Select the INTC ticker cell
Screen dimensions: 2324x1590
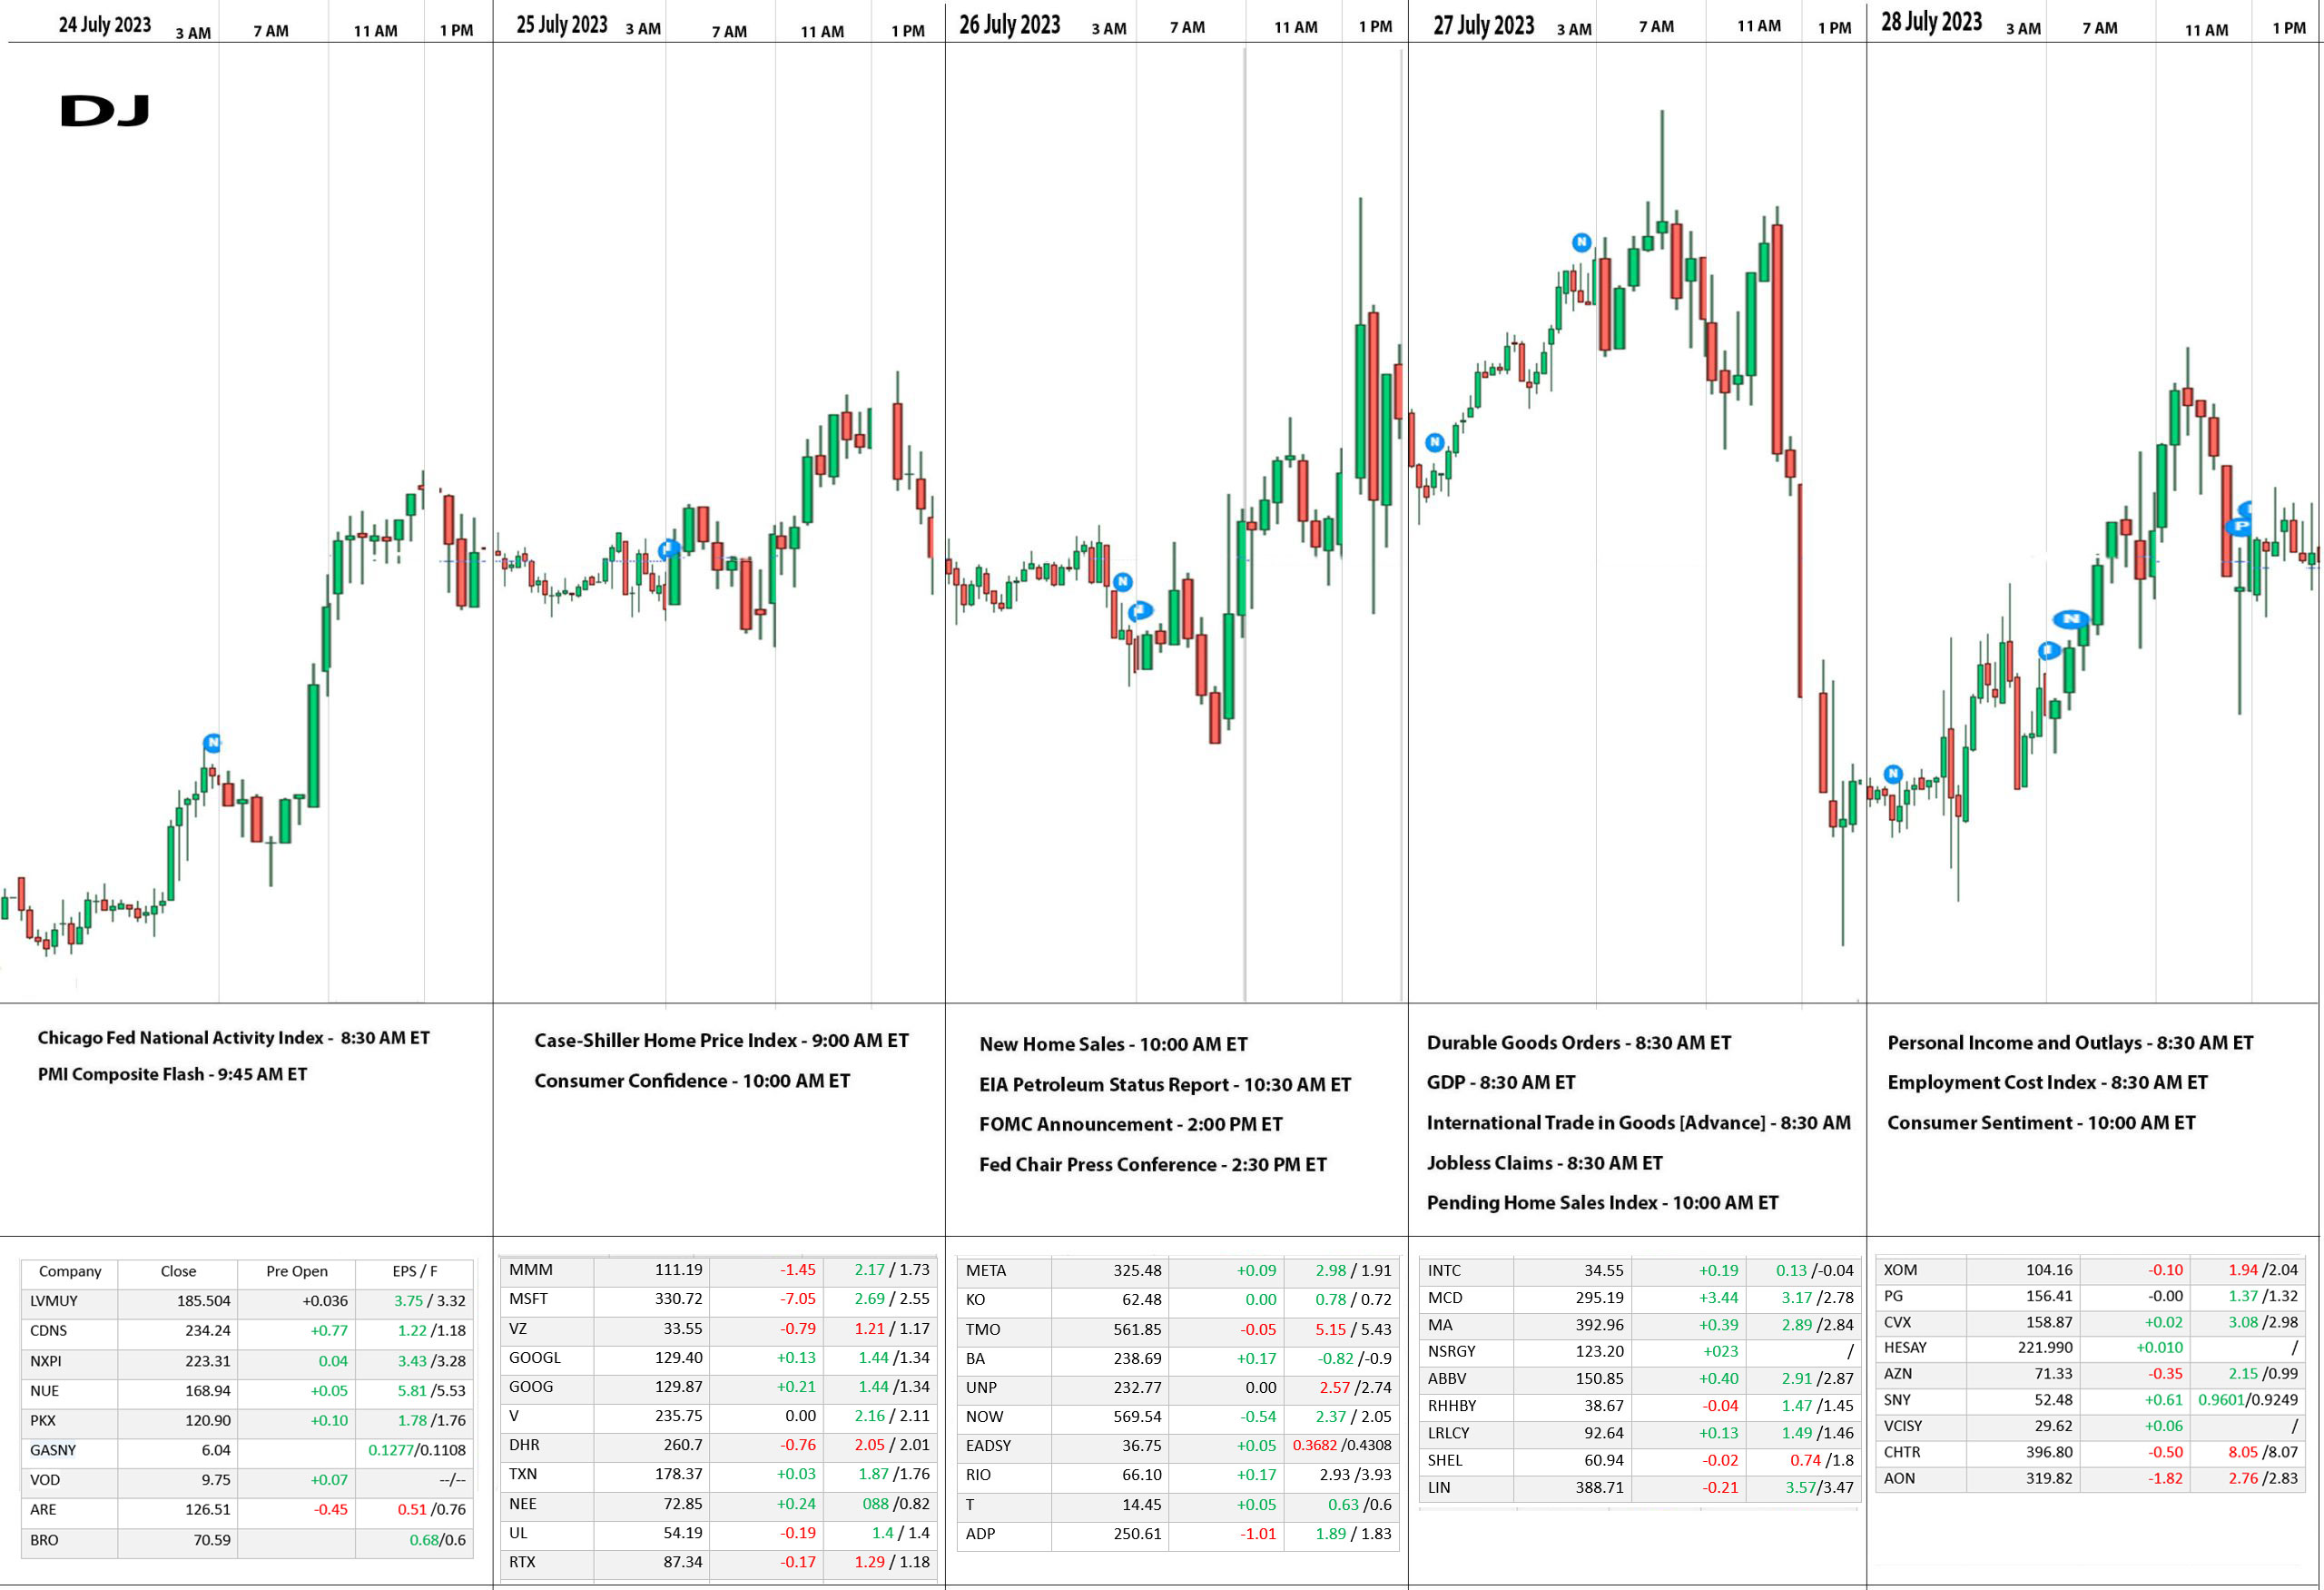(1466, 1271)
